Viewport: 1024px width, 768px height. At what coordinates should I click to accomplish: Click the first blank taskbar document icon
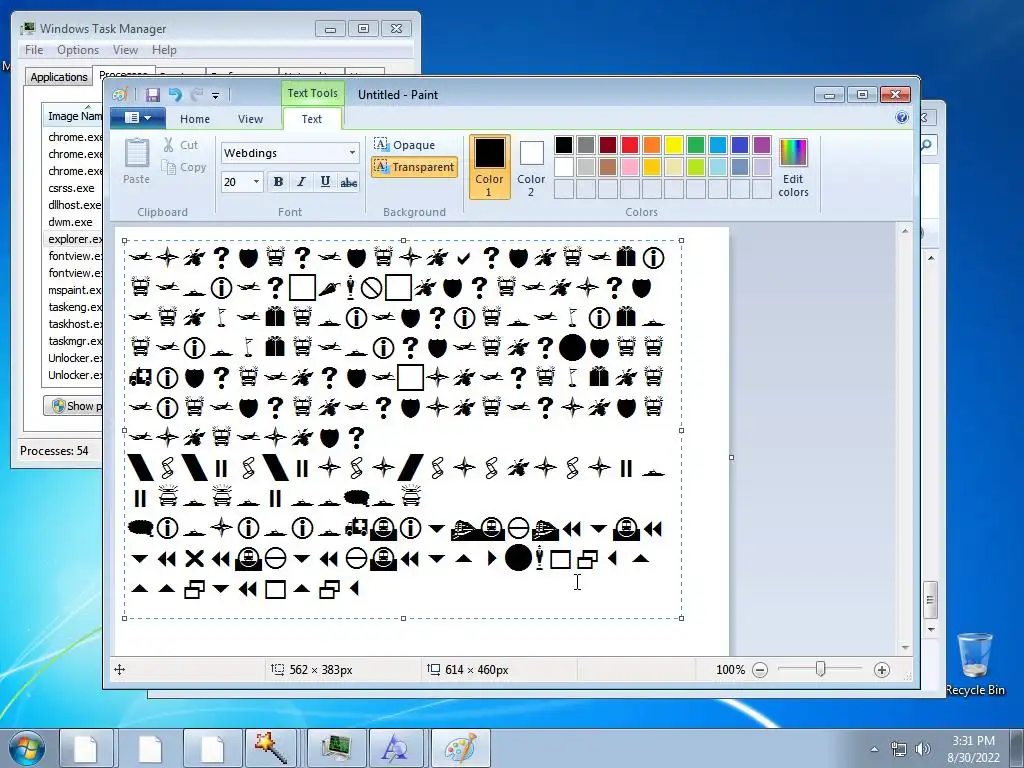click(x=86, y=748)
